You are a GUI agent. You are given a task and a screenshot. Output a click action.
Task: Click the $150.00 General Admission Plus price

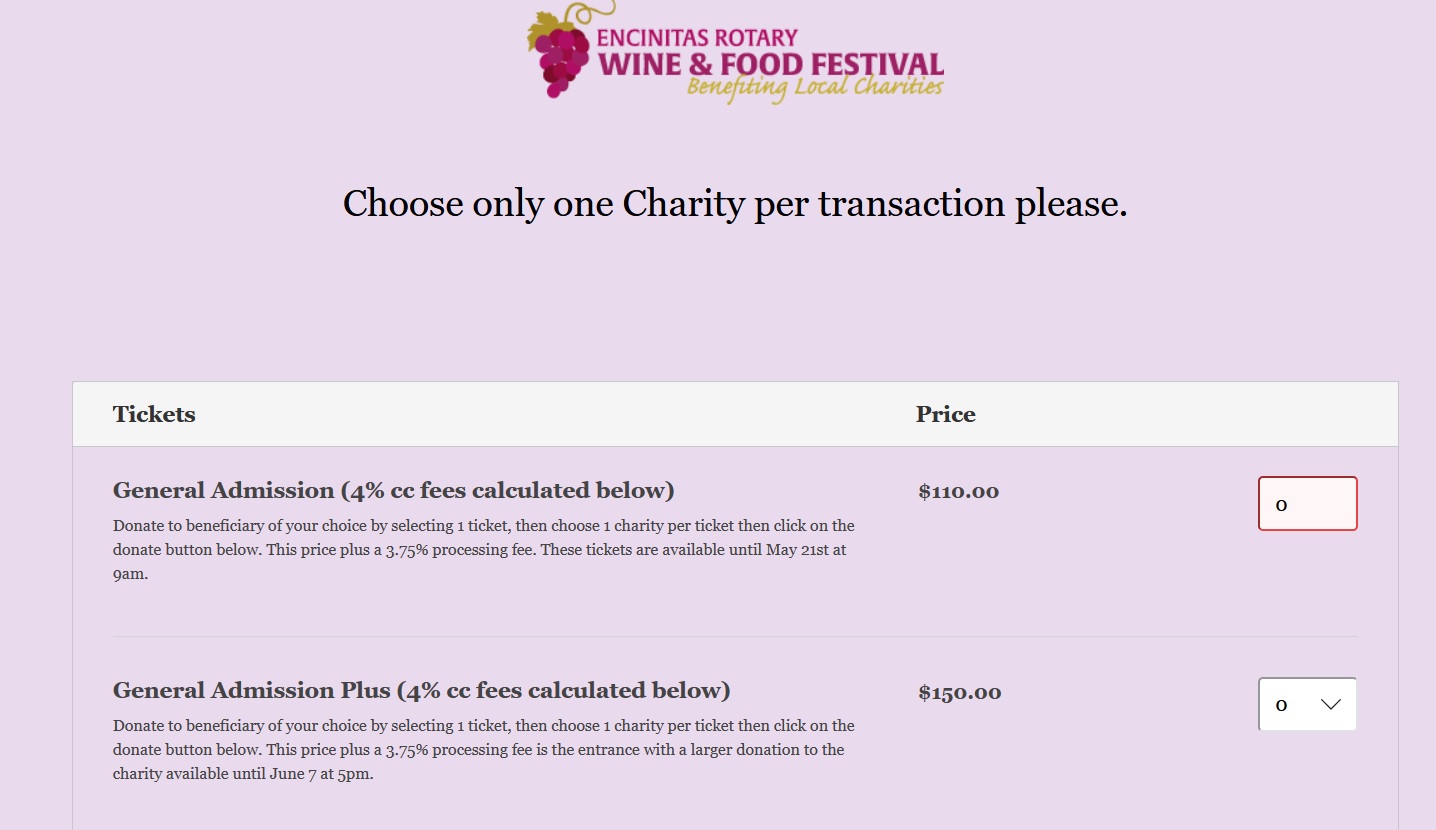(x=959, y=692)
